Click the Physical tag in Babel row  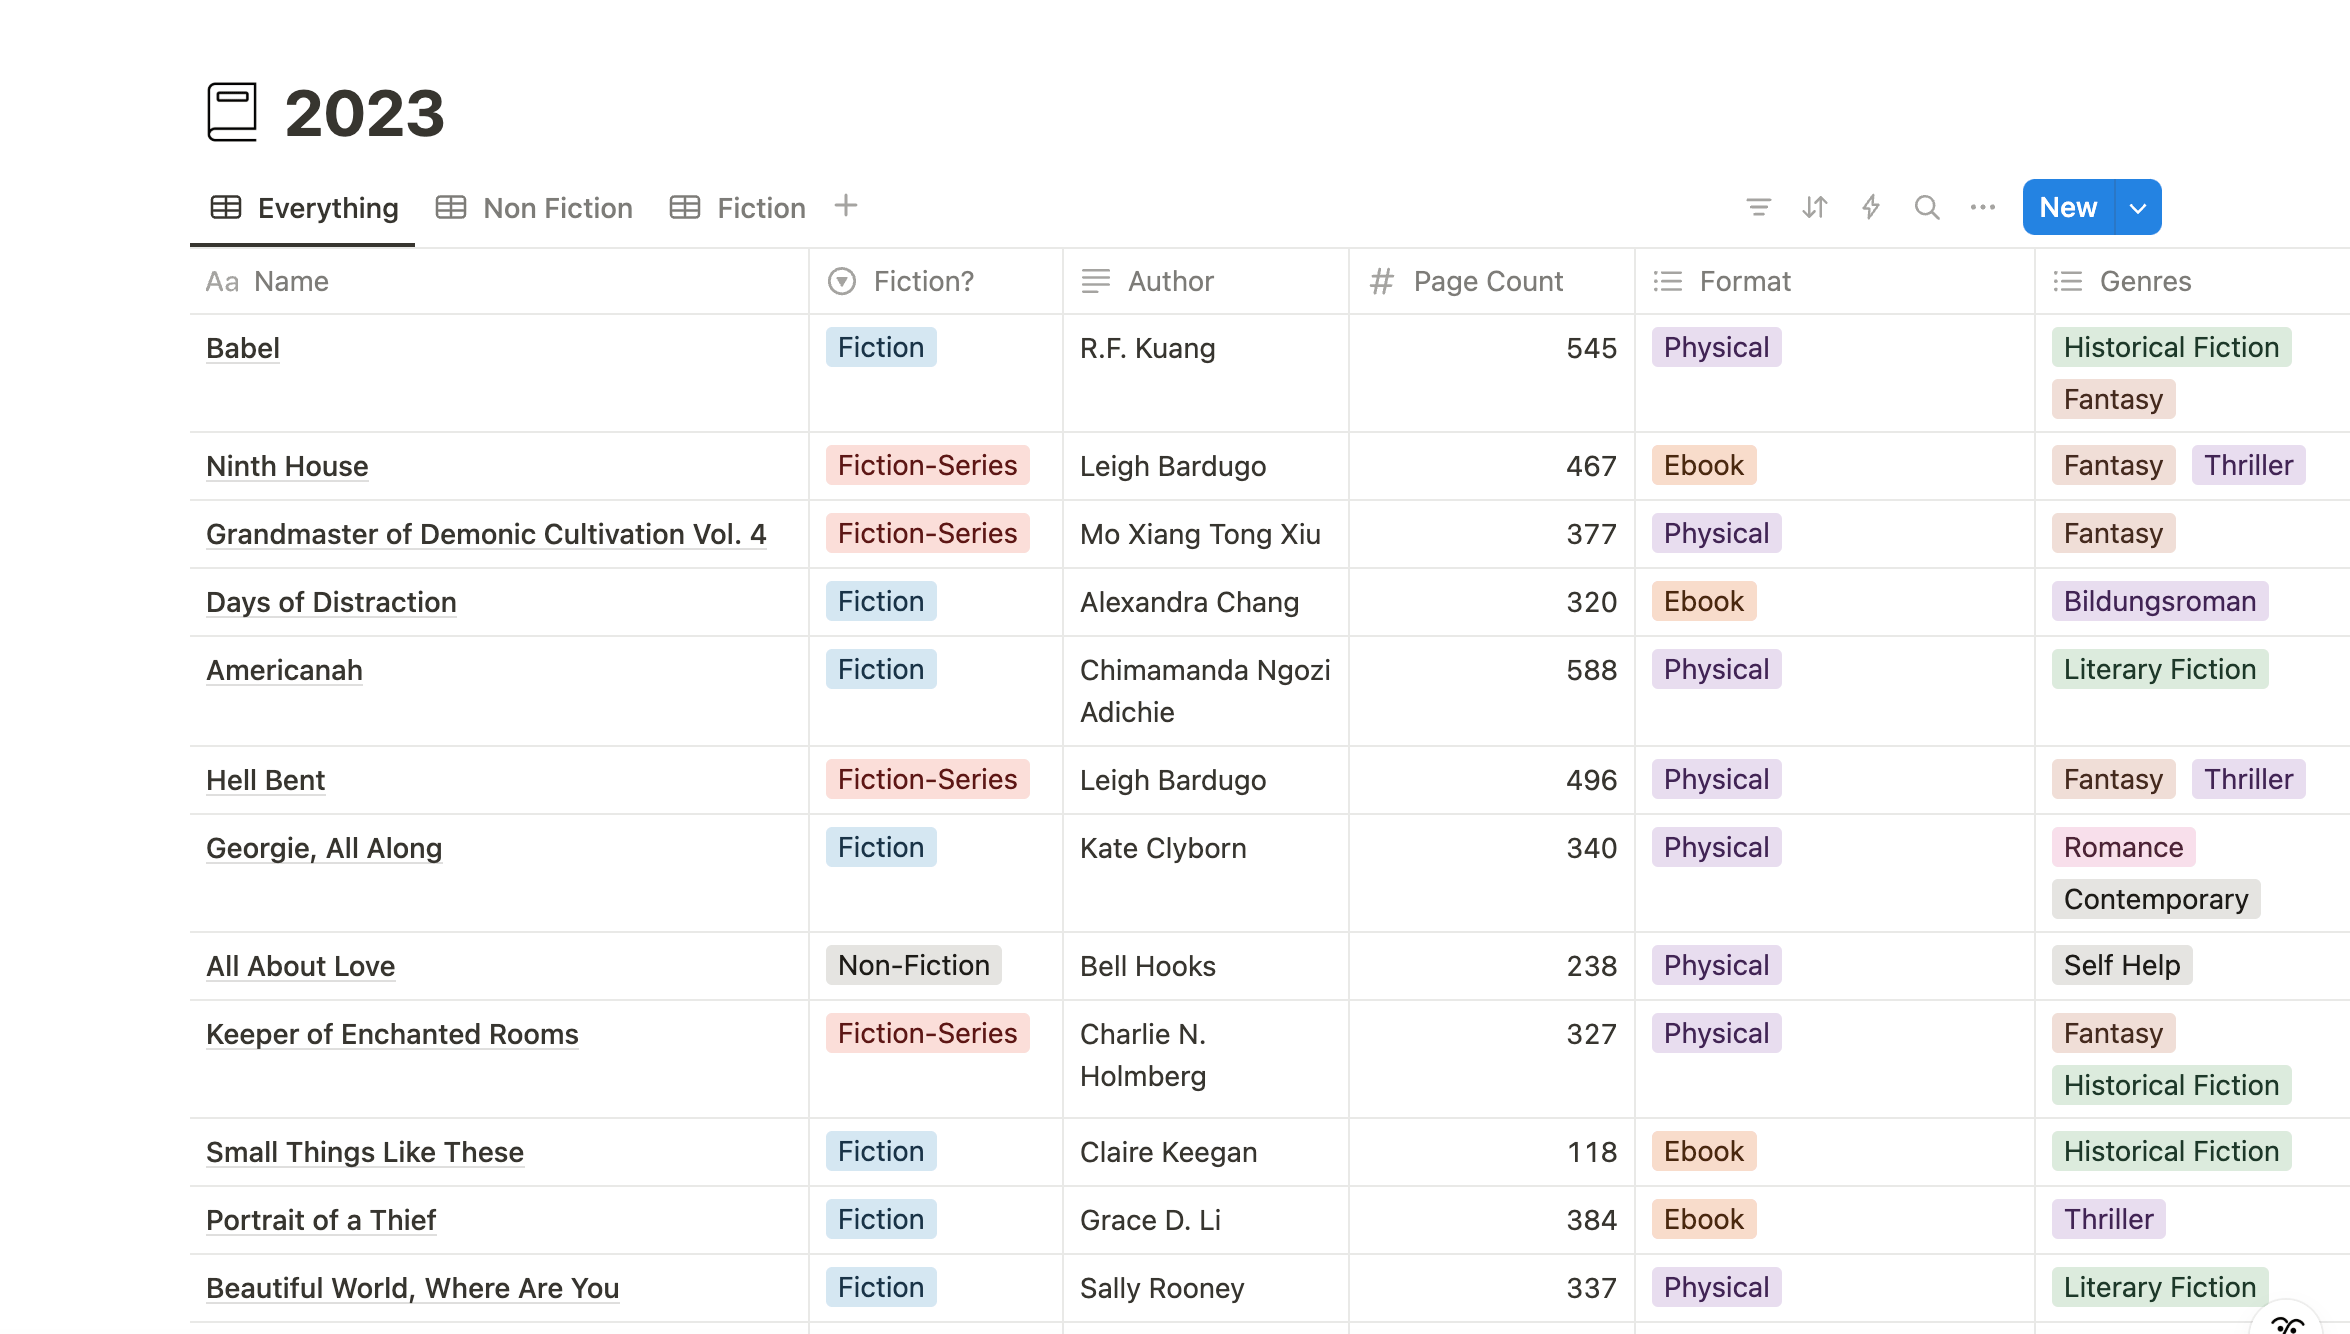coord(1716,347)
